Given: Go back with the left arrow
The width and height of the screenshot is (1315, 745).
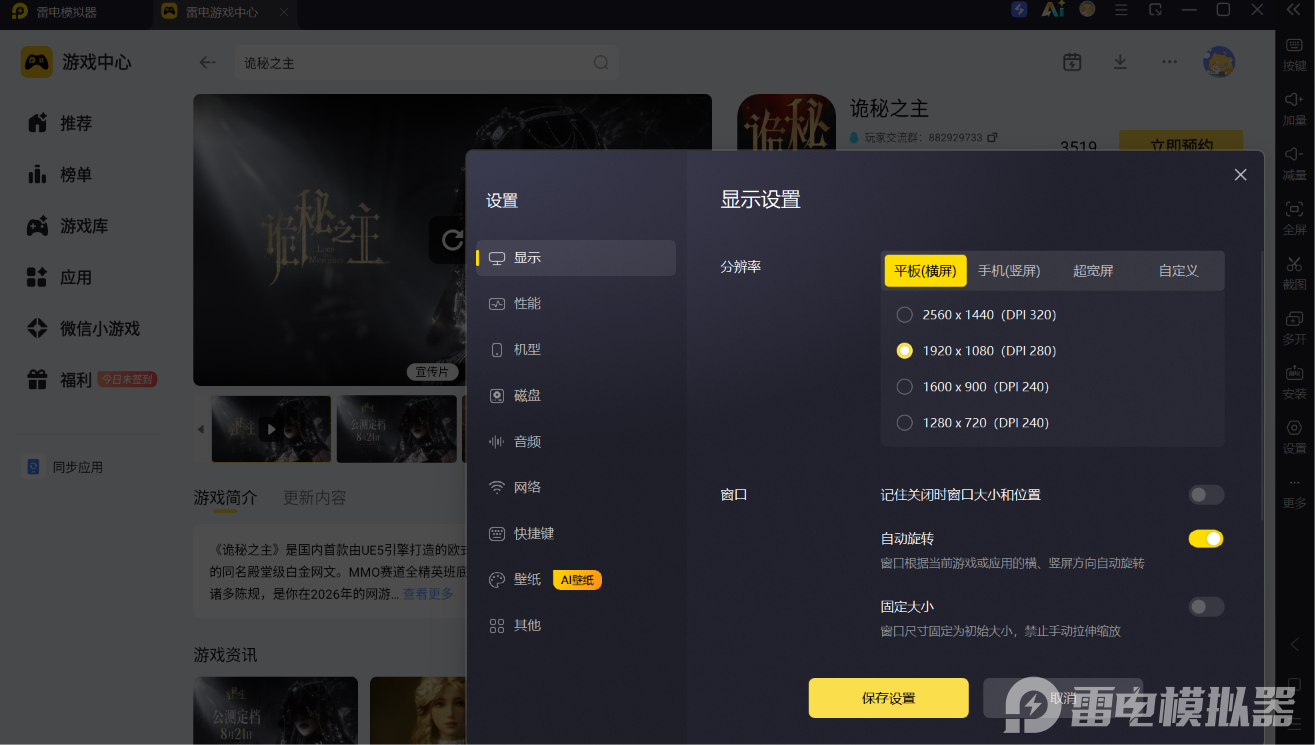Looking at the screenshot, I should (208, 62).
